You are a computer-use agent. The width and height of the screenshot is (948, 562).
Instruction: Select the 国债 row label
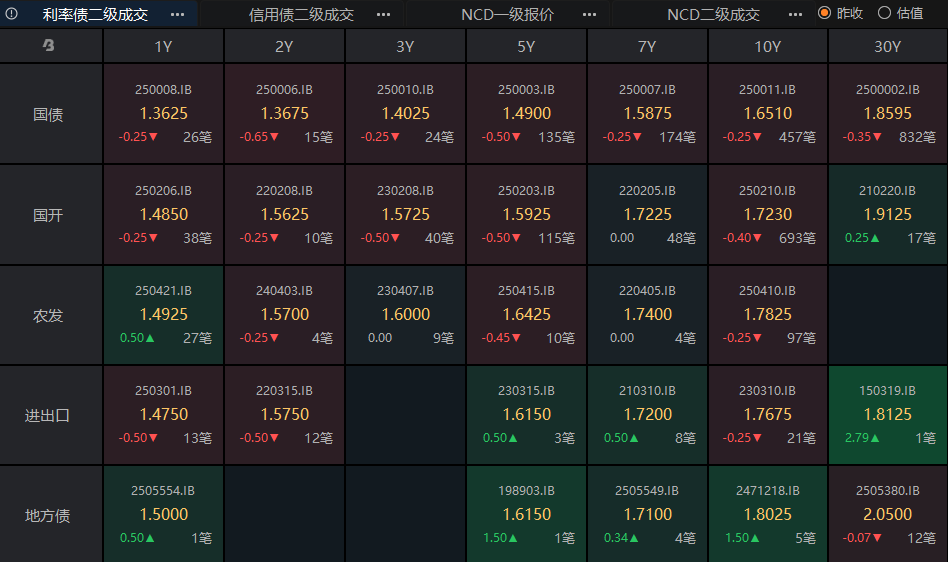pyautogui.click(x=48, y=114)
